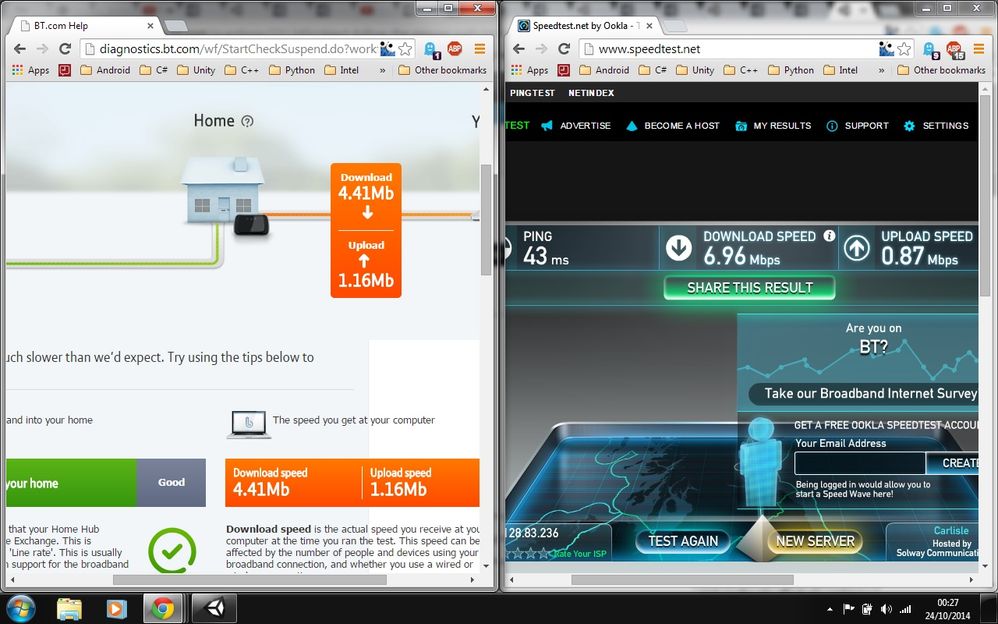The height and width of the screenshot is (624, 998).
Task: Show hidden bookmarks chevron in BT window
Action: (383, 71)
